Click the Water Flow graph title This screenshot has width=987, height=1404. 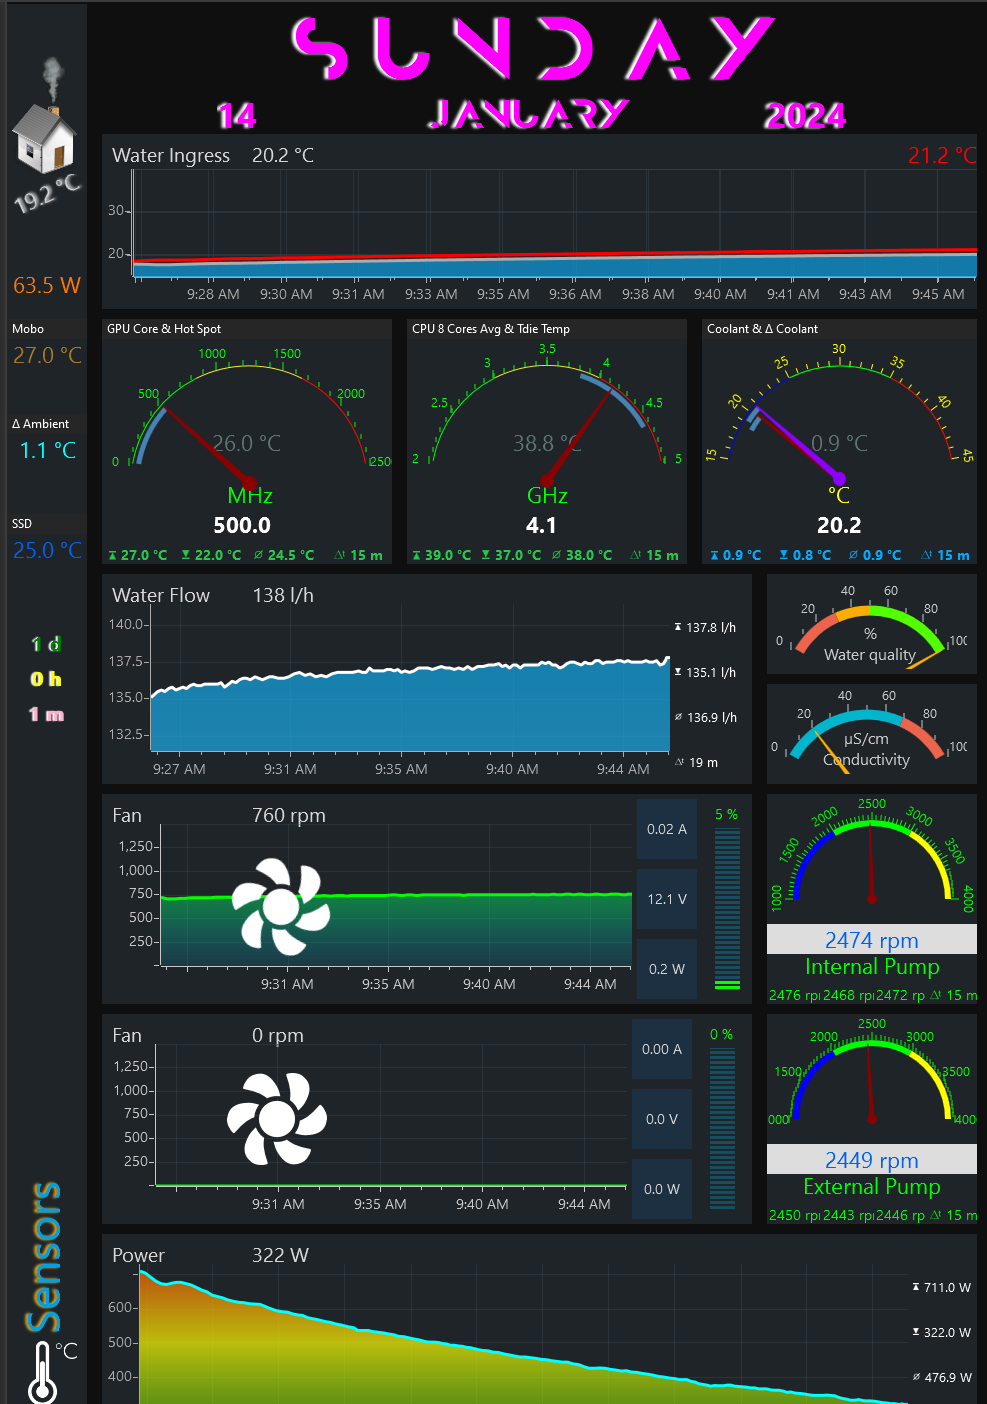(x=161, y=595)
